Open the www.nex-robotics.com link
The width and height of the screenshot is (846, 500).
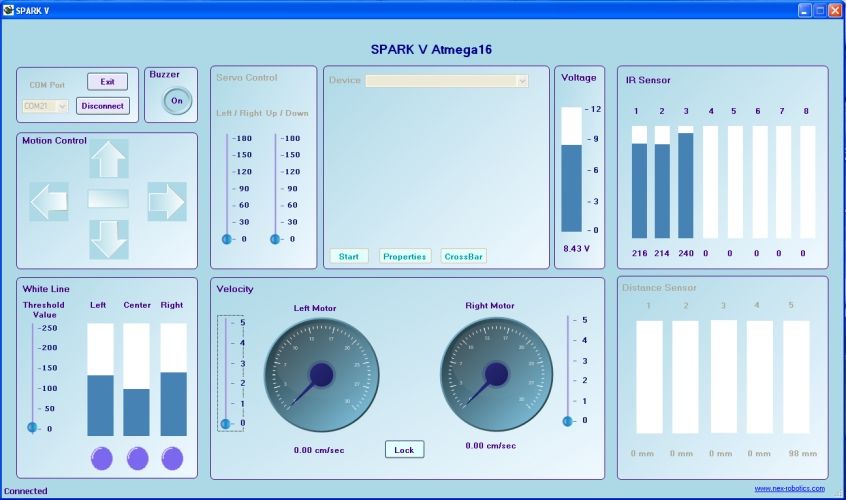pyautogui.click(x=789, y=488)
